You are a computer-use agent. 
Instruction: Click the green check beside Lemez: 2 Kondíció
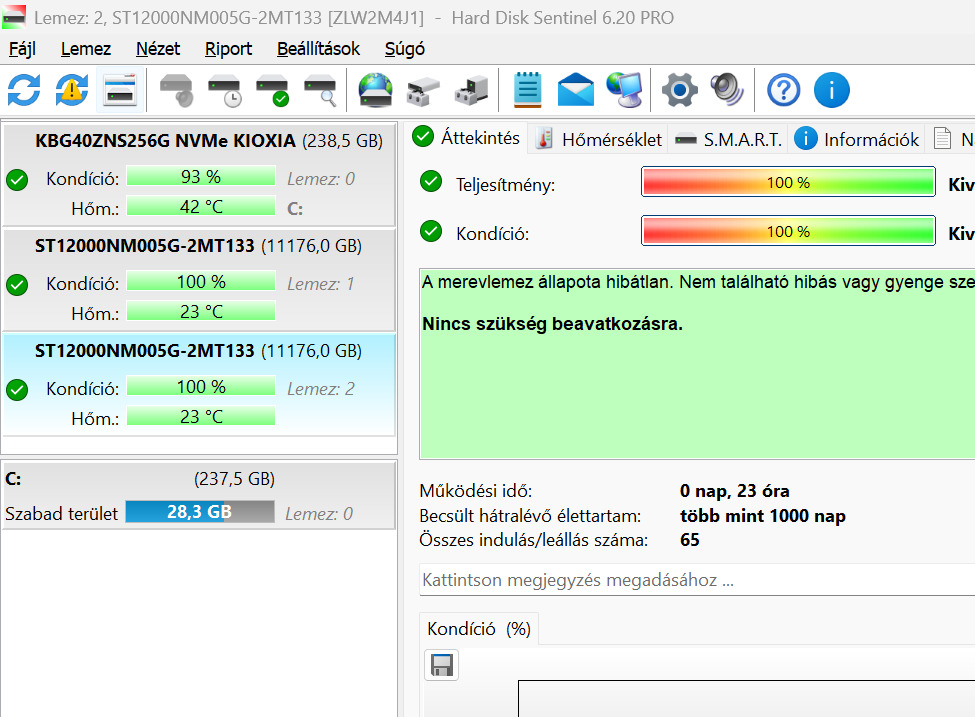17,390
